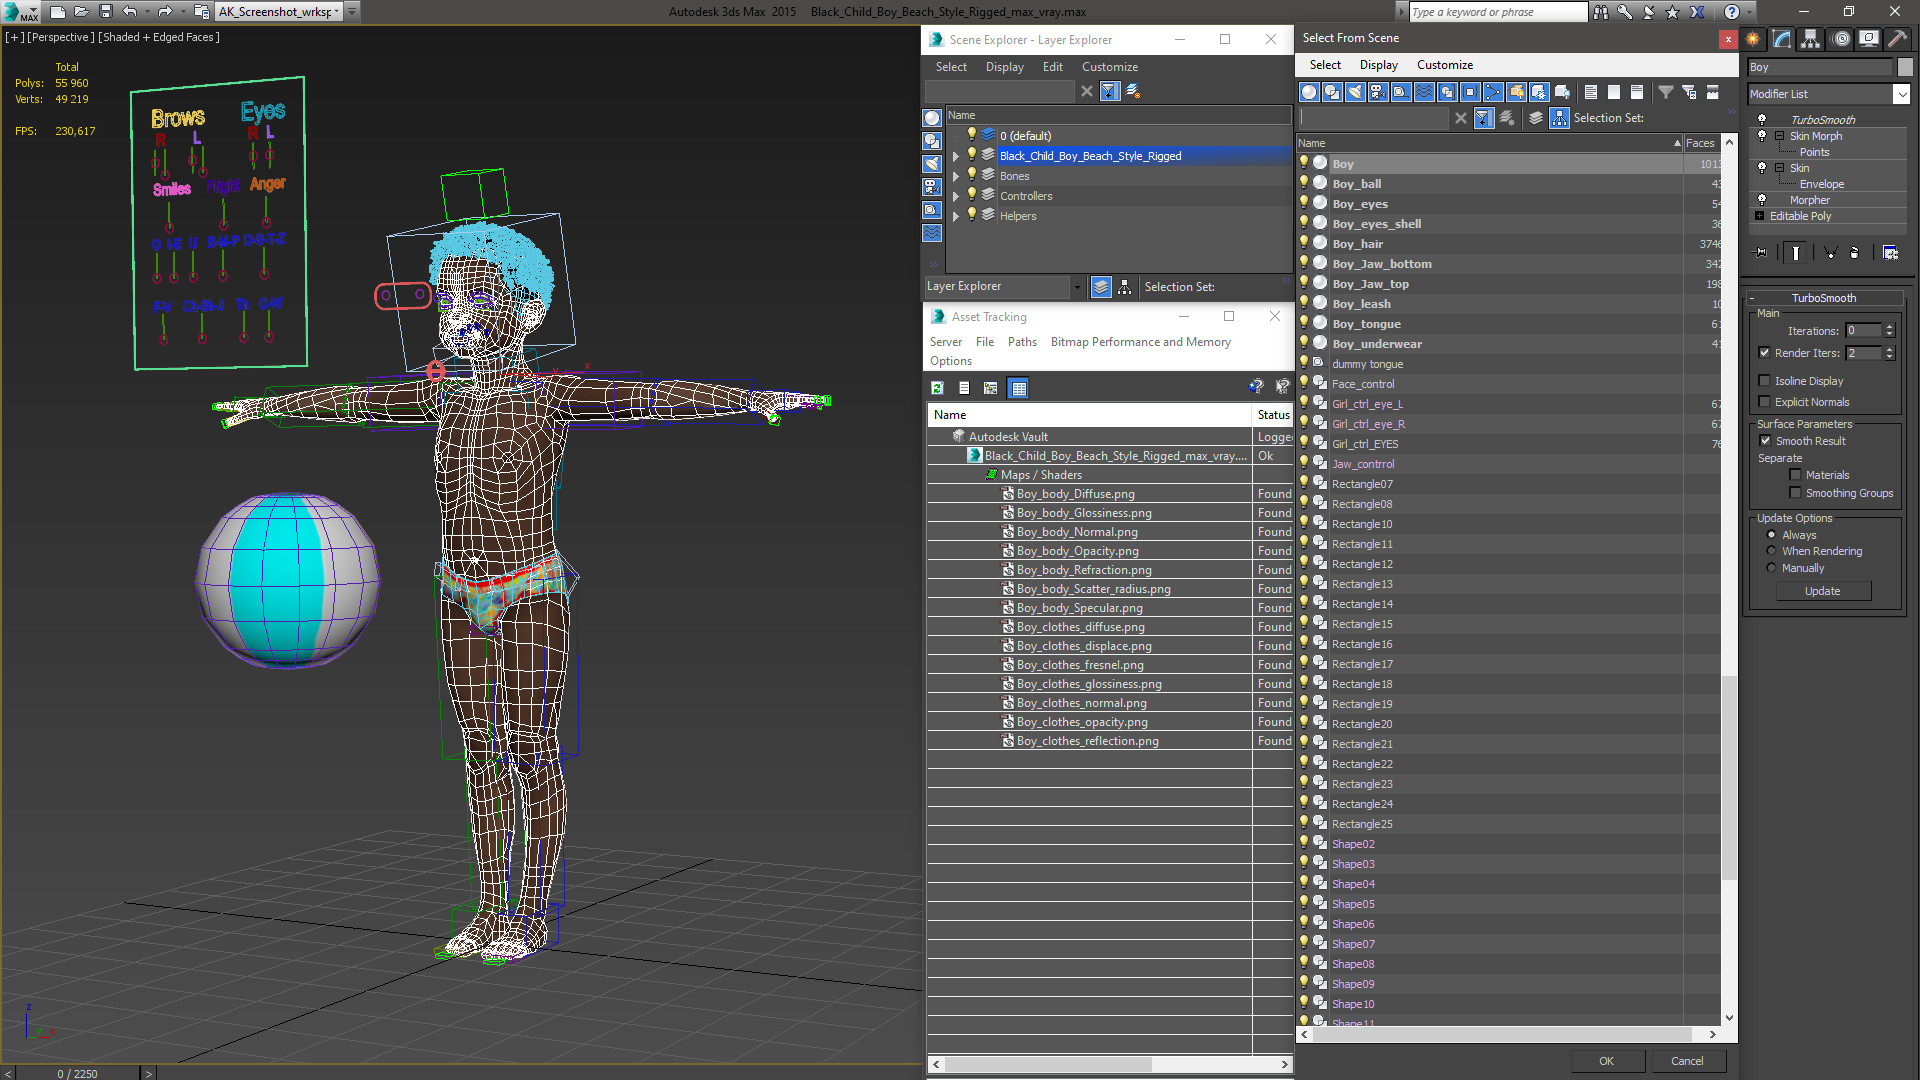Click Table View icon in Asset Tracking

tap(1018, 388)
